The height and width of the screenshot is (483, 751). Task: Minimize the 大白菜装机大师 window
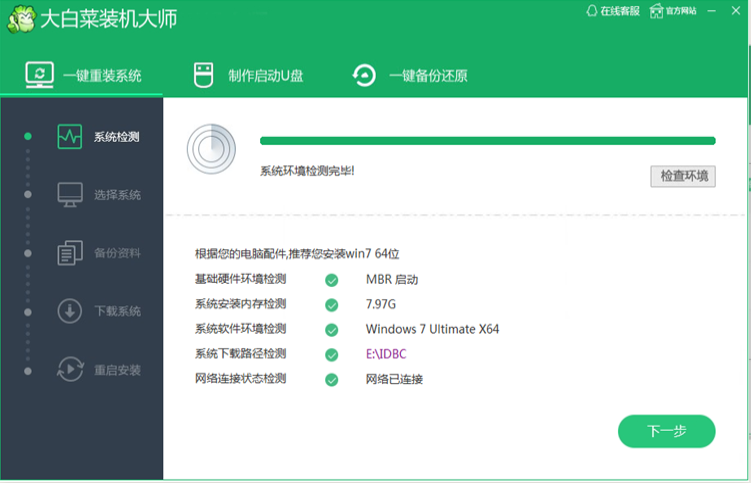tap(713, 11)
